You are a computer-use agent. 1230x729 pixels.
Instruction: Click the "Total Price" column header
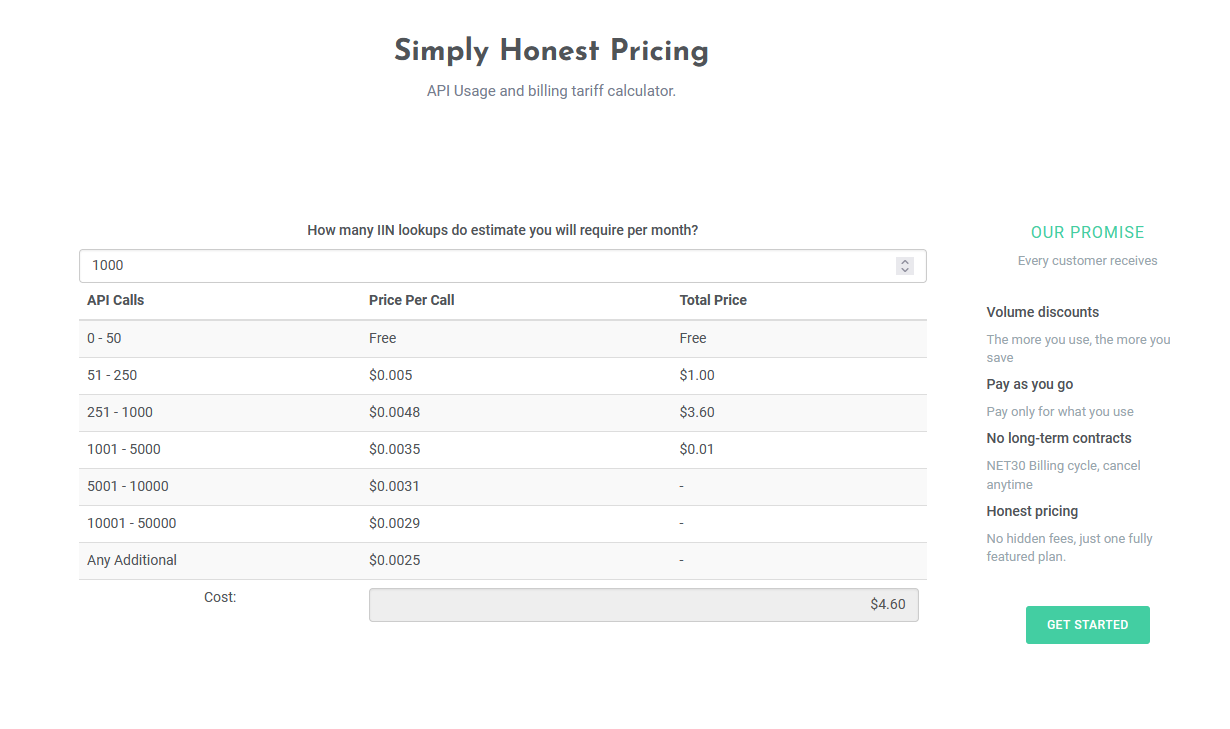(713, 300)
